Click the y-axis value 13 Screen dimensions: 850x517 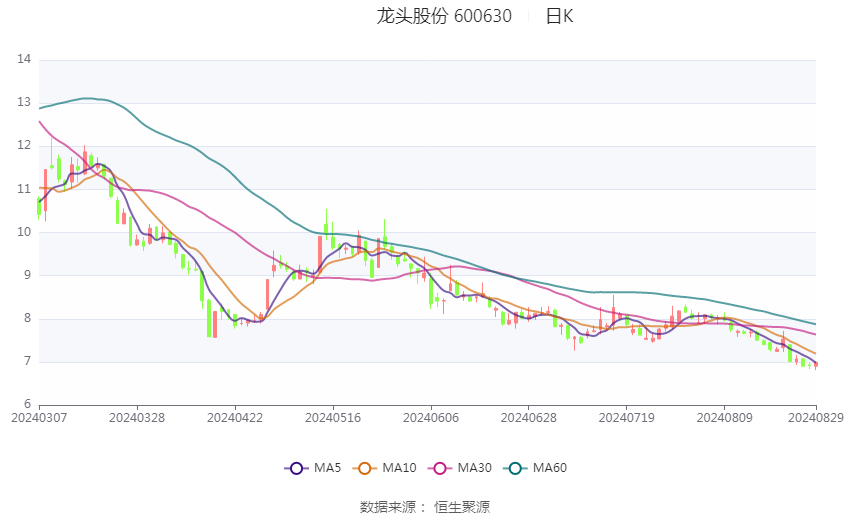coord(24,102)
